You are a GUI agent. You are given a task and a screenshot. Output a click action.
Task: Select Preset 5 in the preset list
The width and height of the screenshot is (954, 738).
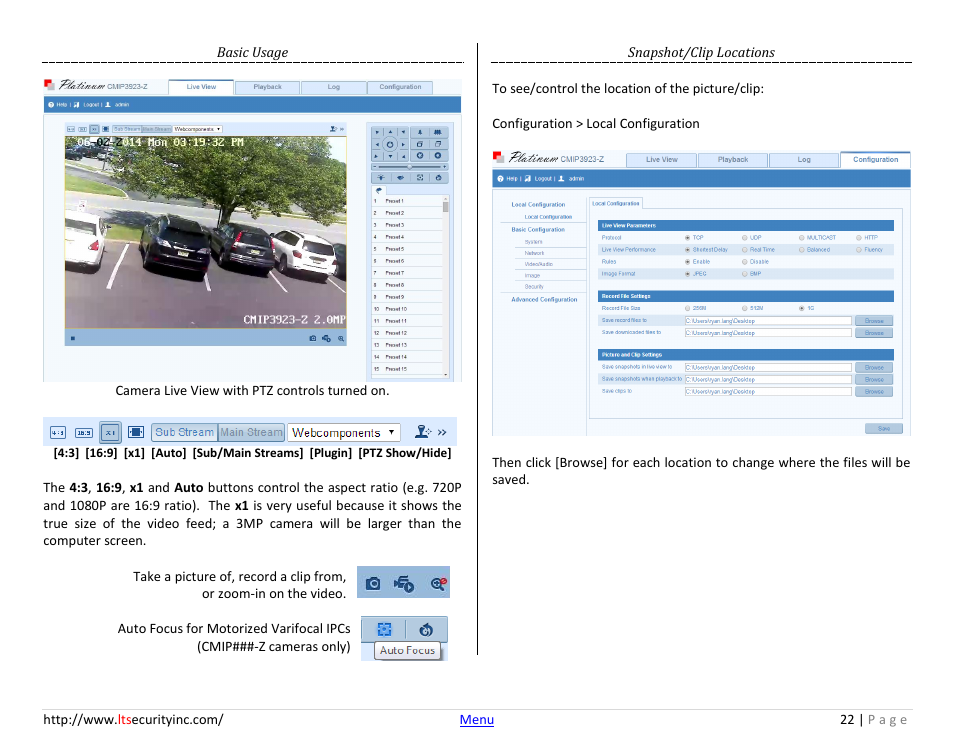point(407,249)
